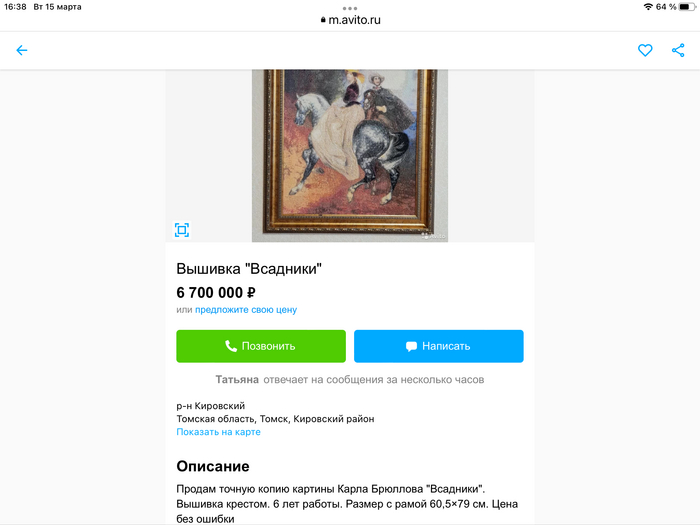
Task: Open the embroidery photo thumbnail
Action: [x=350, y=155]
